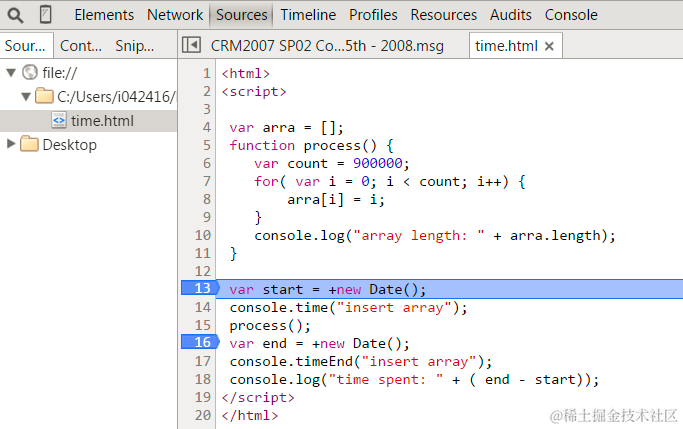683x429 pixels.
Task: Click the closing </html> tag line
Action: pos(249,415)
